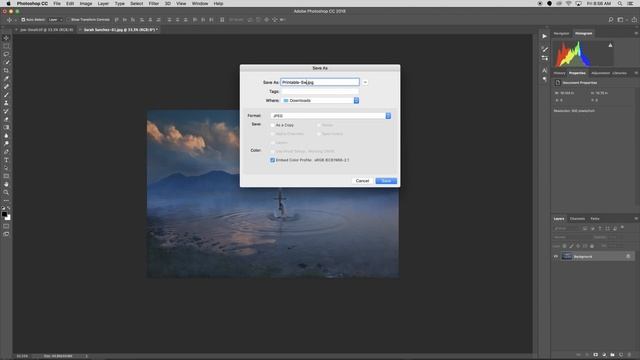Select the Dodge tool
The height and width of the screenshot is (360, 640).
pyautogui.click(x=6, y=144)
